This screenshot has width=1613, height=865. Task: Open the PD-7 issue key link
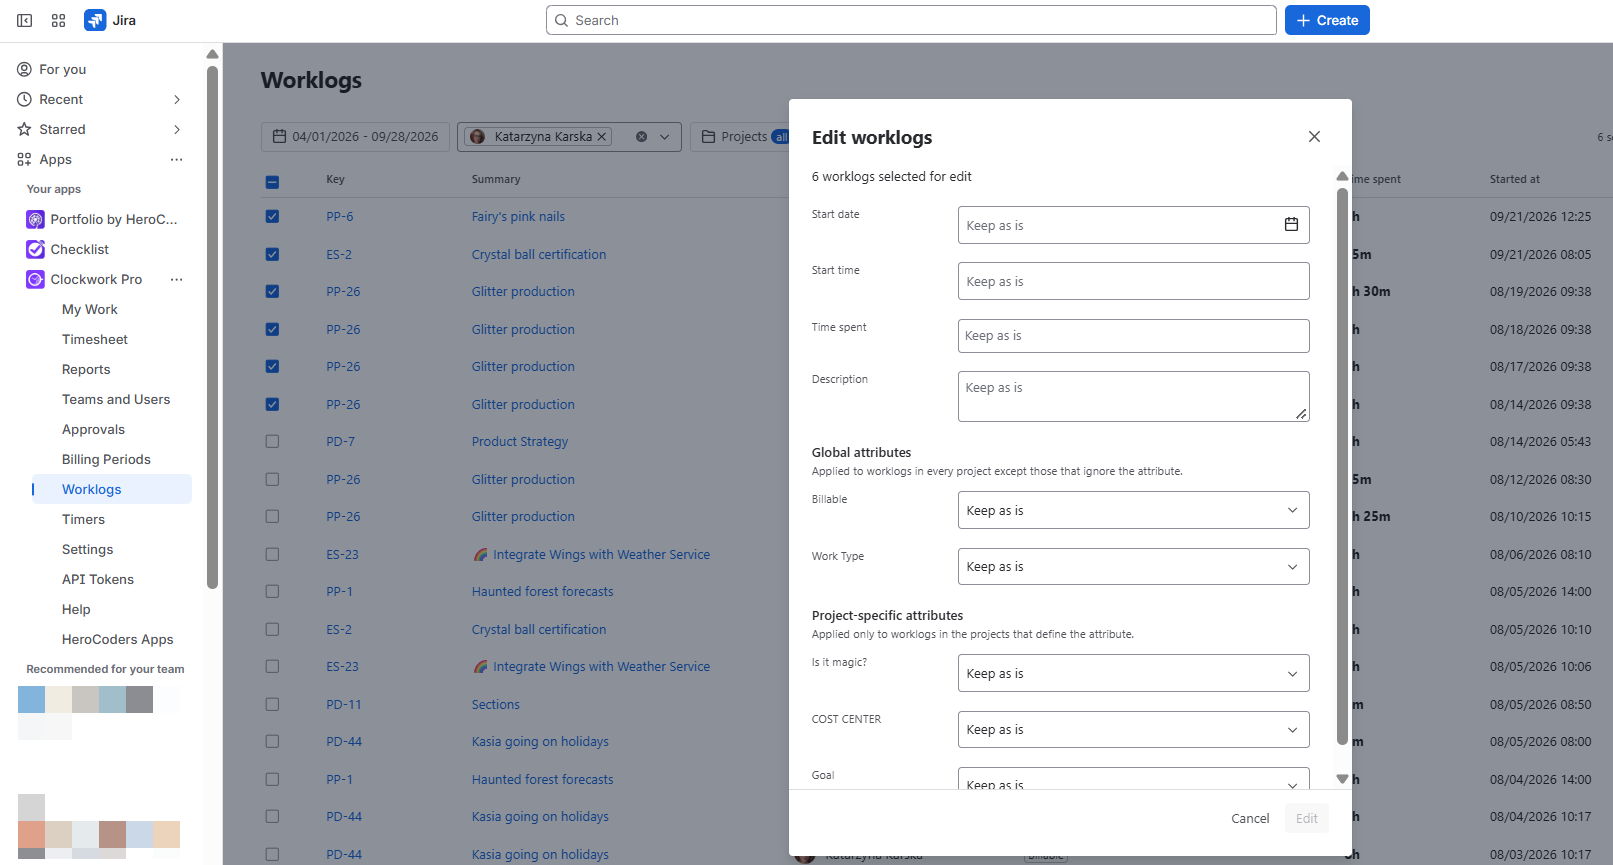coord(340,441)
